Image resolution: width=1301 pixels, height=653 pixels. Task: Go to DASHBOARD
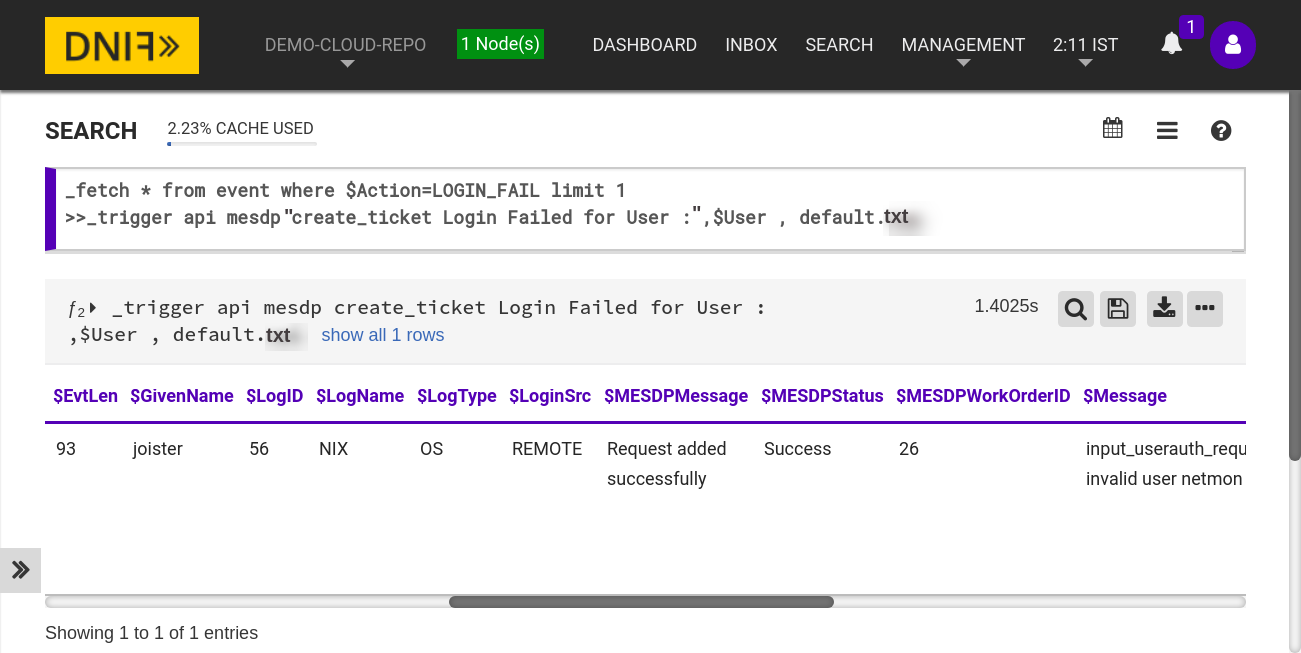[x=645, y=45]
